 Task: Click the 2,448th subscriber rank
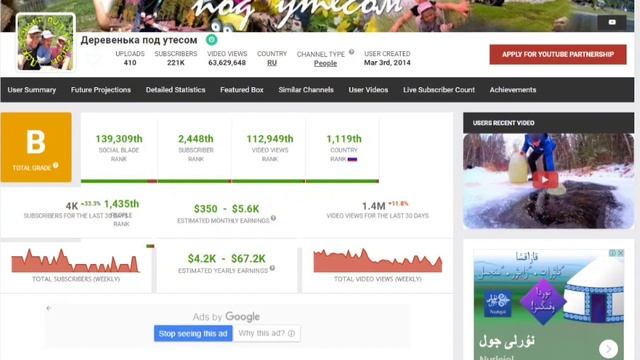coord(196,139)
